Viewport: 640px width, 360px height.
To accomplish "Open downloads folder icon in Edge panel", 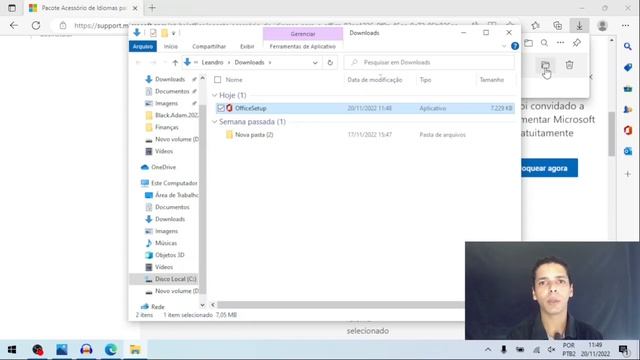I will tap(529, 42).
